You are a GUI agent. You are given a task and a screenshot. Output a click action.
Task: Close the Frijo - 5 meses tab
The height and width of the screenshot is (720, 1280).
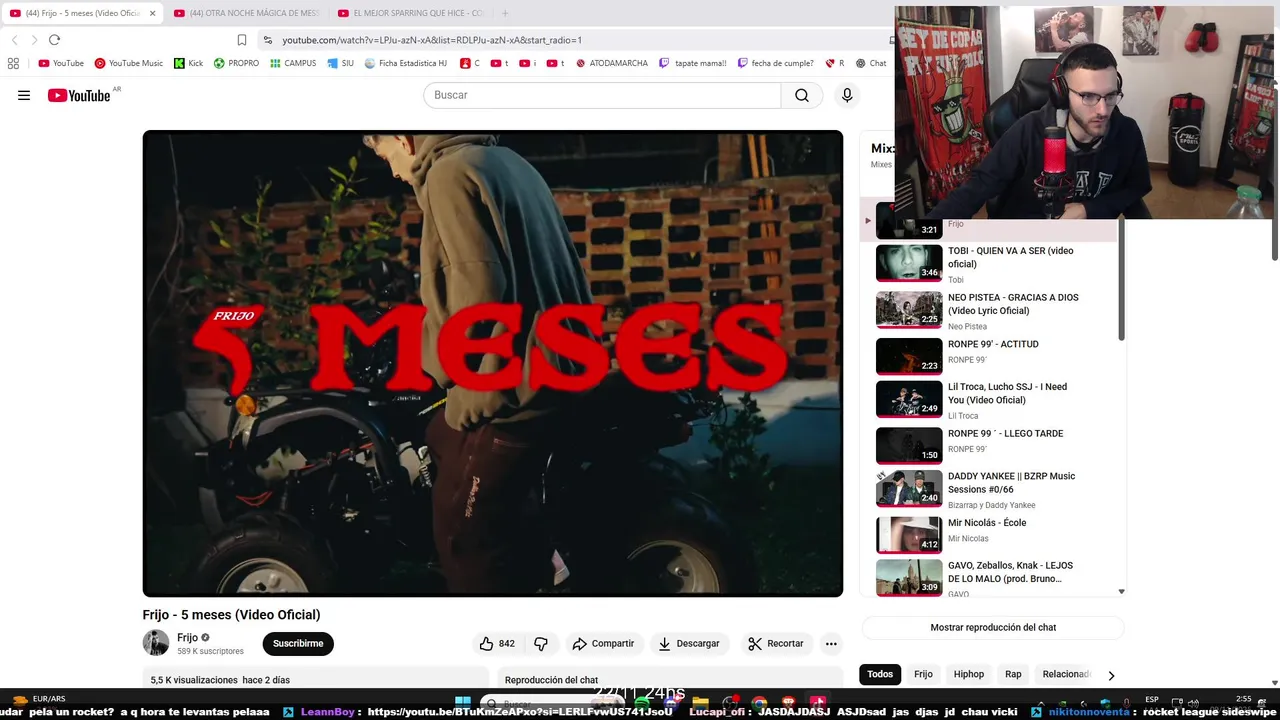(153, 13)
